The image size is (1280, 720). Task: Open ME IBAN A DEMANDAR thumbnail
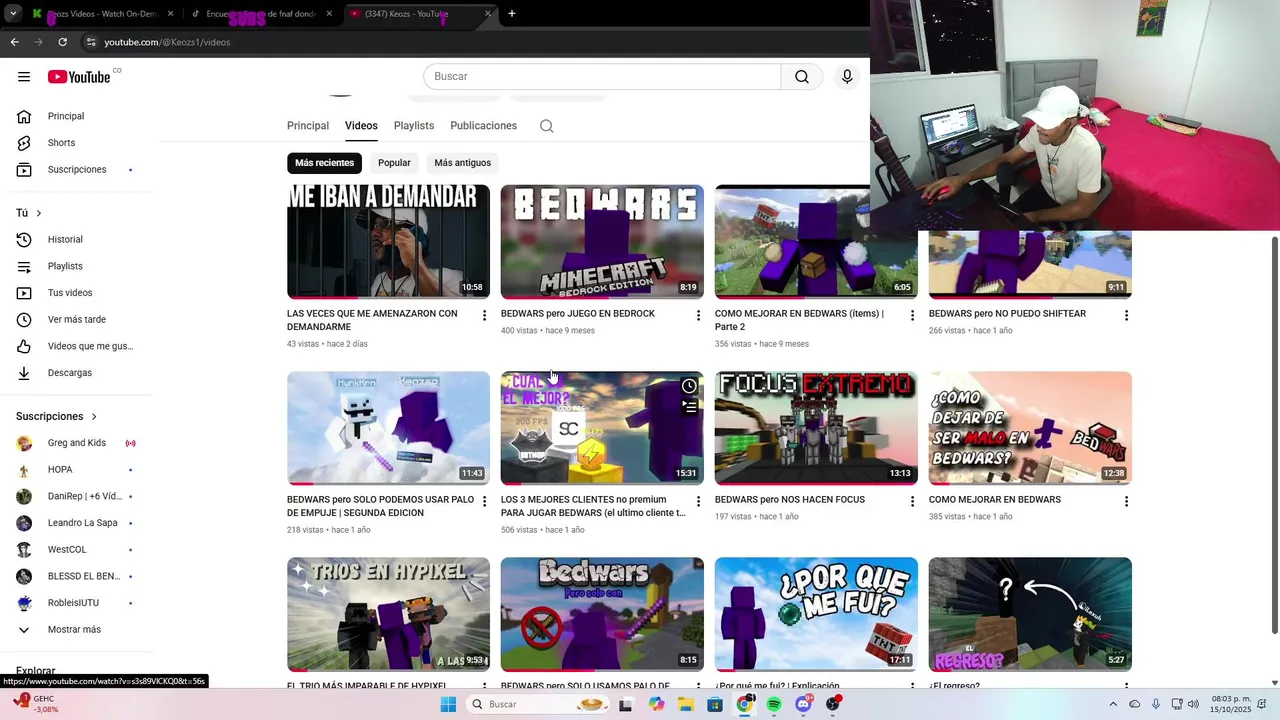point(388,242)
